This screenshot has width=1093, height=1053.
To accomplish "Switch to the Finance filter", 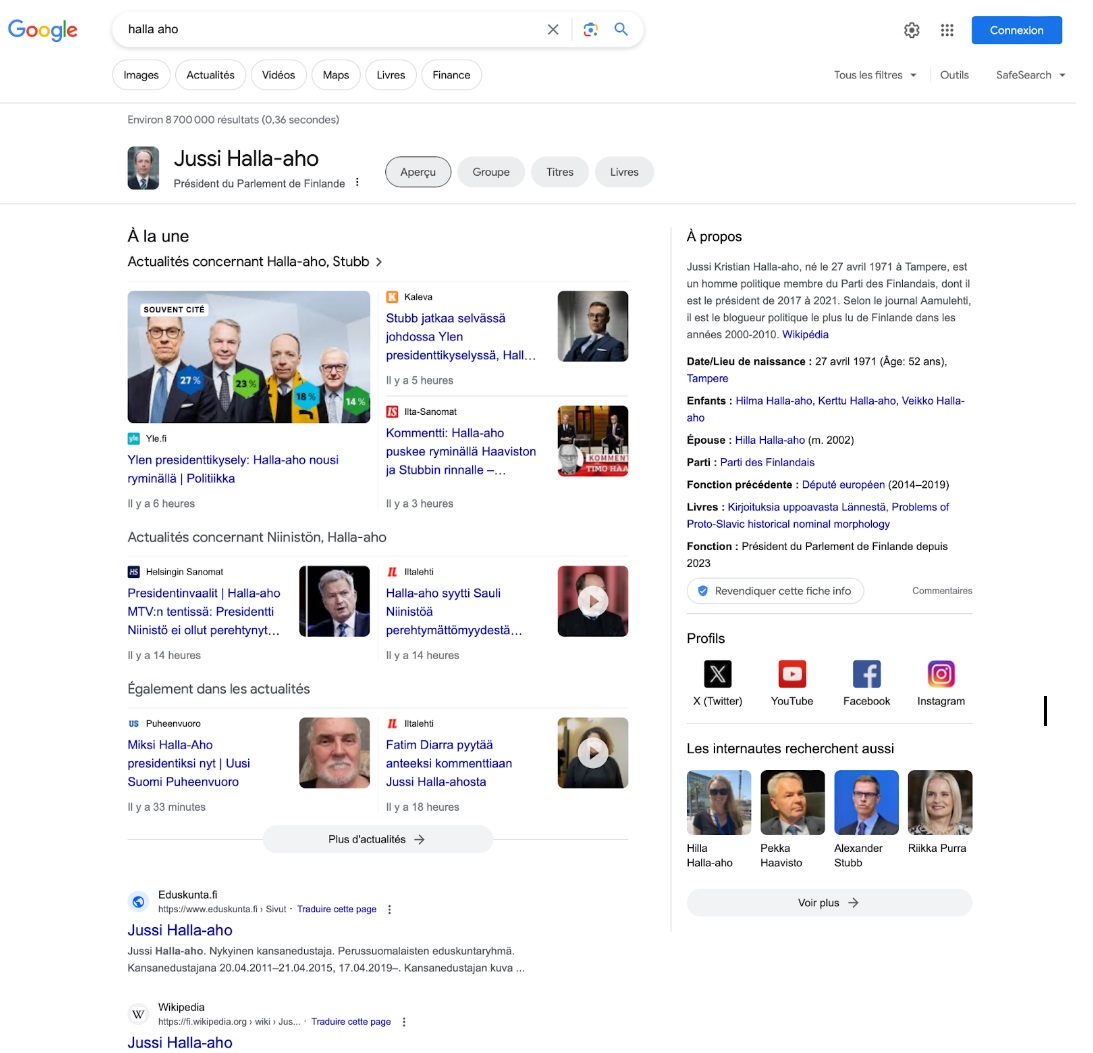I will (x=451, y=75).
